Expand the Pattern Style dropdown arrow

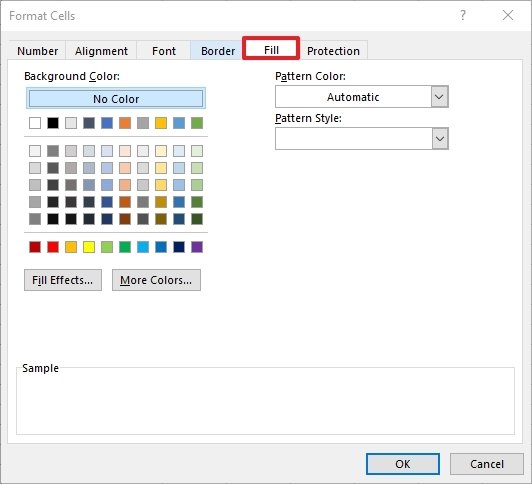(440, 138)
